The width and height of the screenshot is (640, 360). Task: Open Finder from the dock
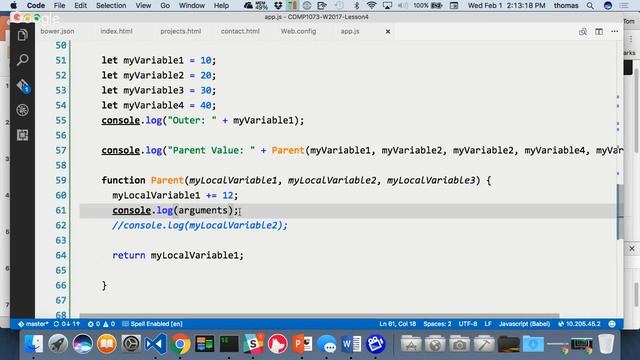pos(33,344)
